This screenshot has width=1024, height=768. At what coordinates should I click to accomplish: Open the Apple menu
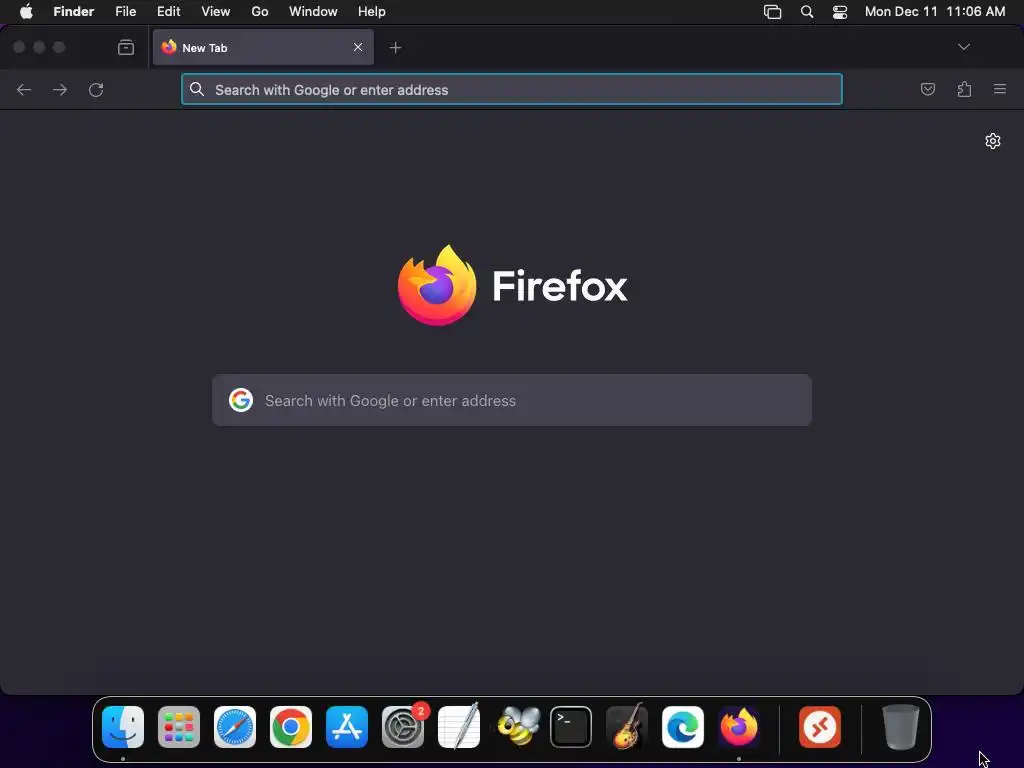tap(26, 12)
